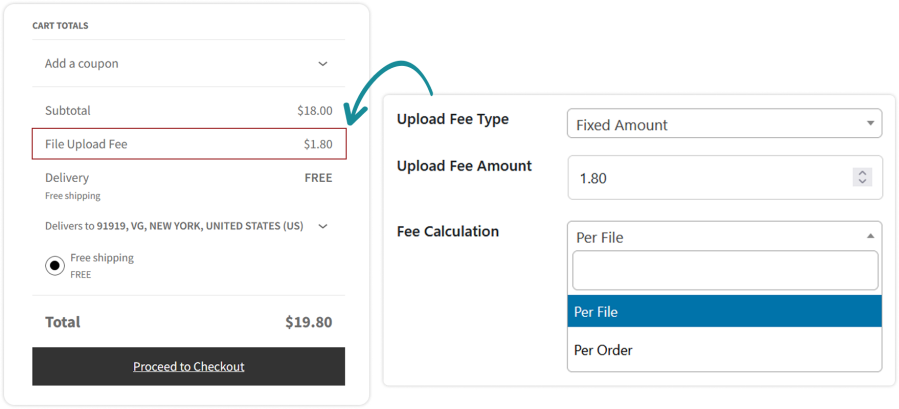This screenshot has width=899, height=409.
Task: Expand the Add a coupon chevron
Action: pyautogui.click(x=322, y=64)
